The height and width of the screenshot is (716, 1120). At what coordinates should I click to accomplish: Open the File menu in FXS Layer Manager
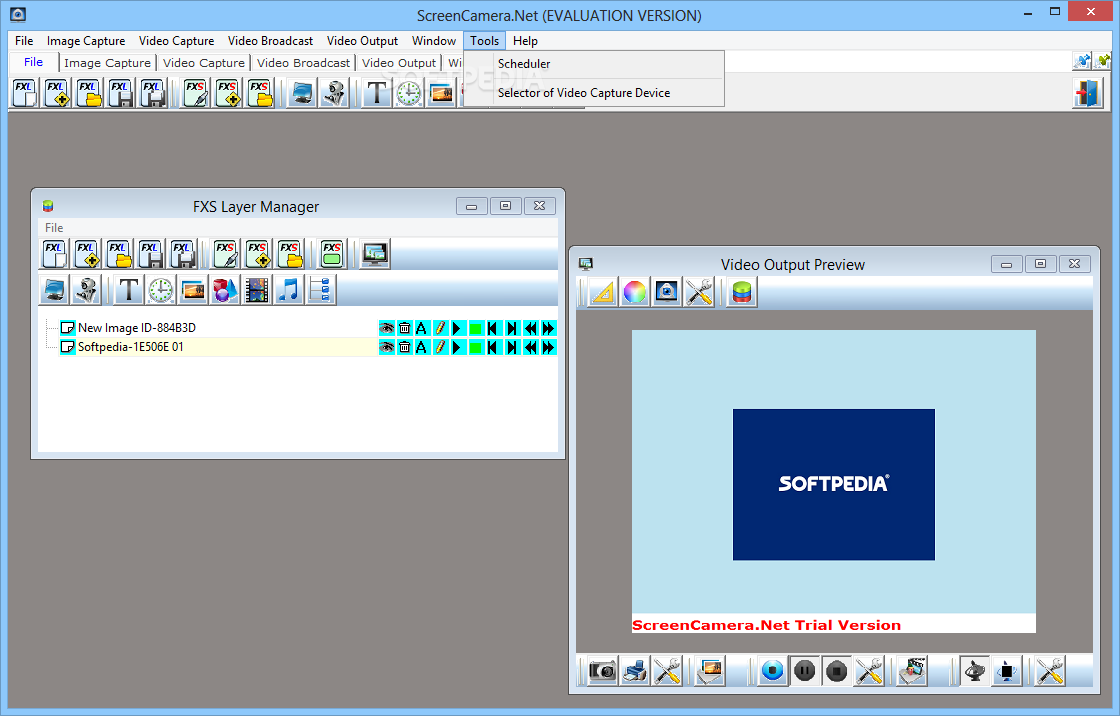(x=54, y=227)
